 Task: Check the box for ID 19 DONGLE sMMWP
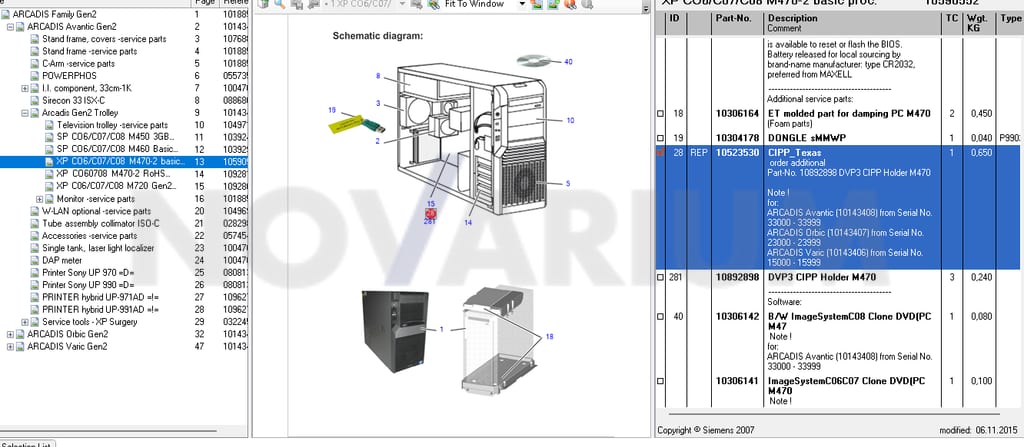(660, 139)
